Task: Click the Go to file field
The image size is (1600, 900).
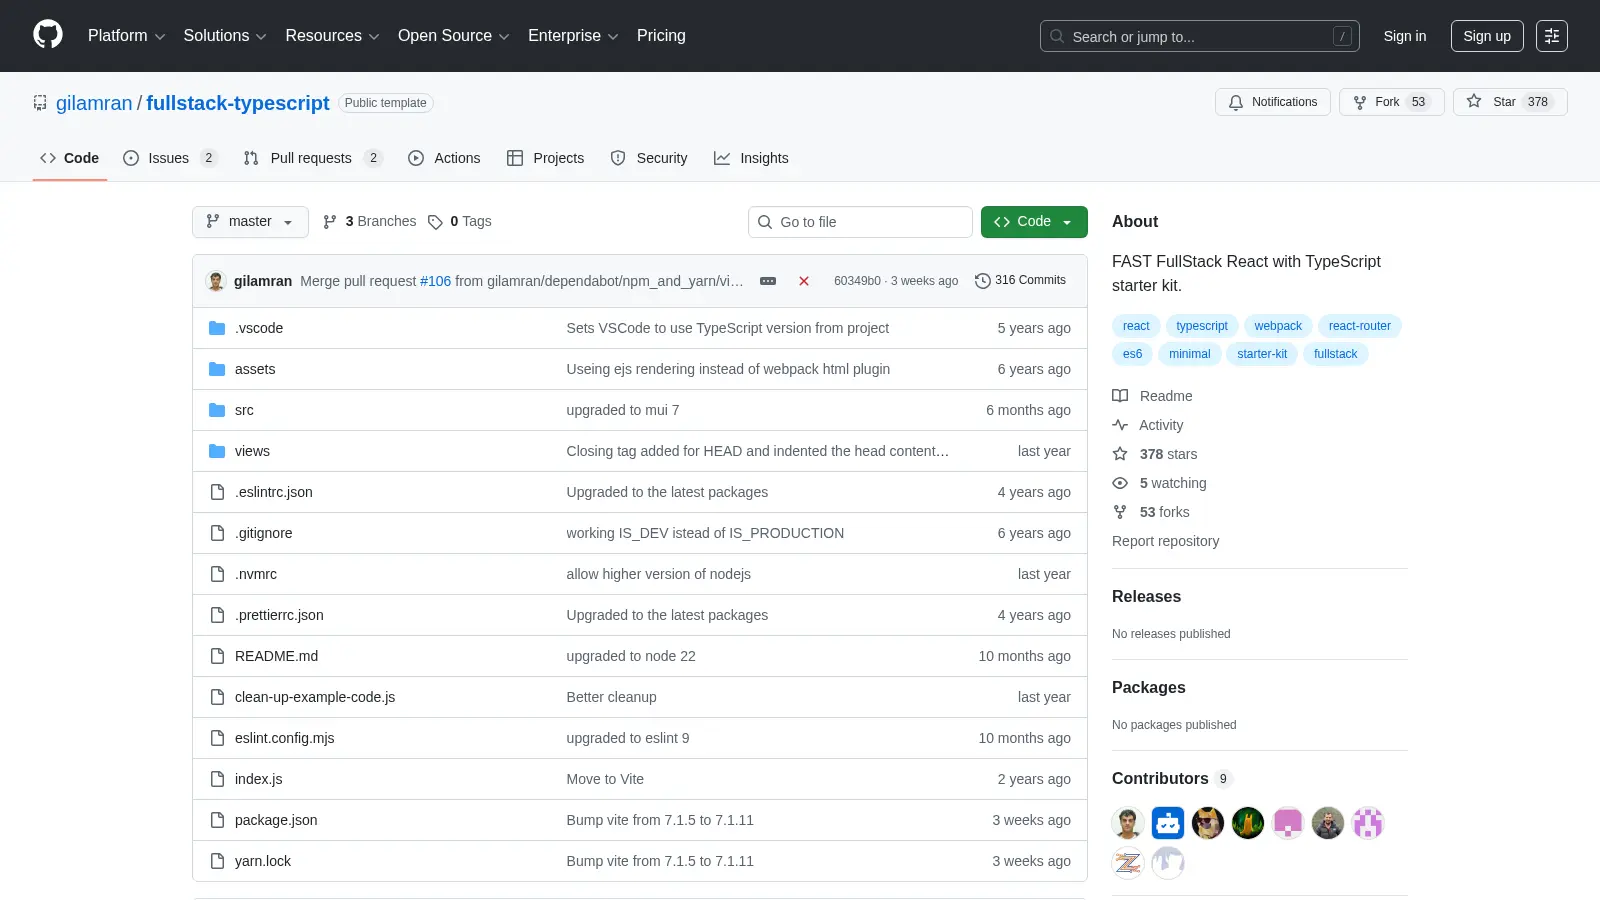Action: click(860, 222)
